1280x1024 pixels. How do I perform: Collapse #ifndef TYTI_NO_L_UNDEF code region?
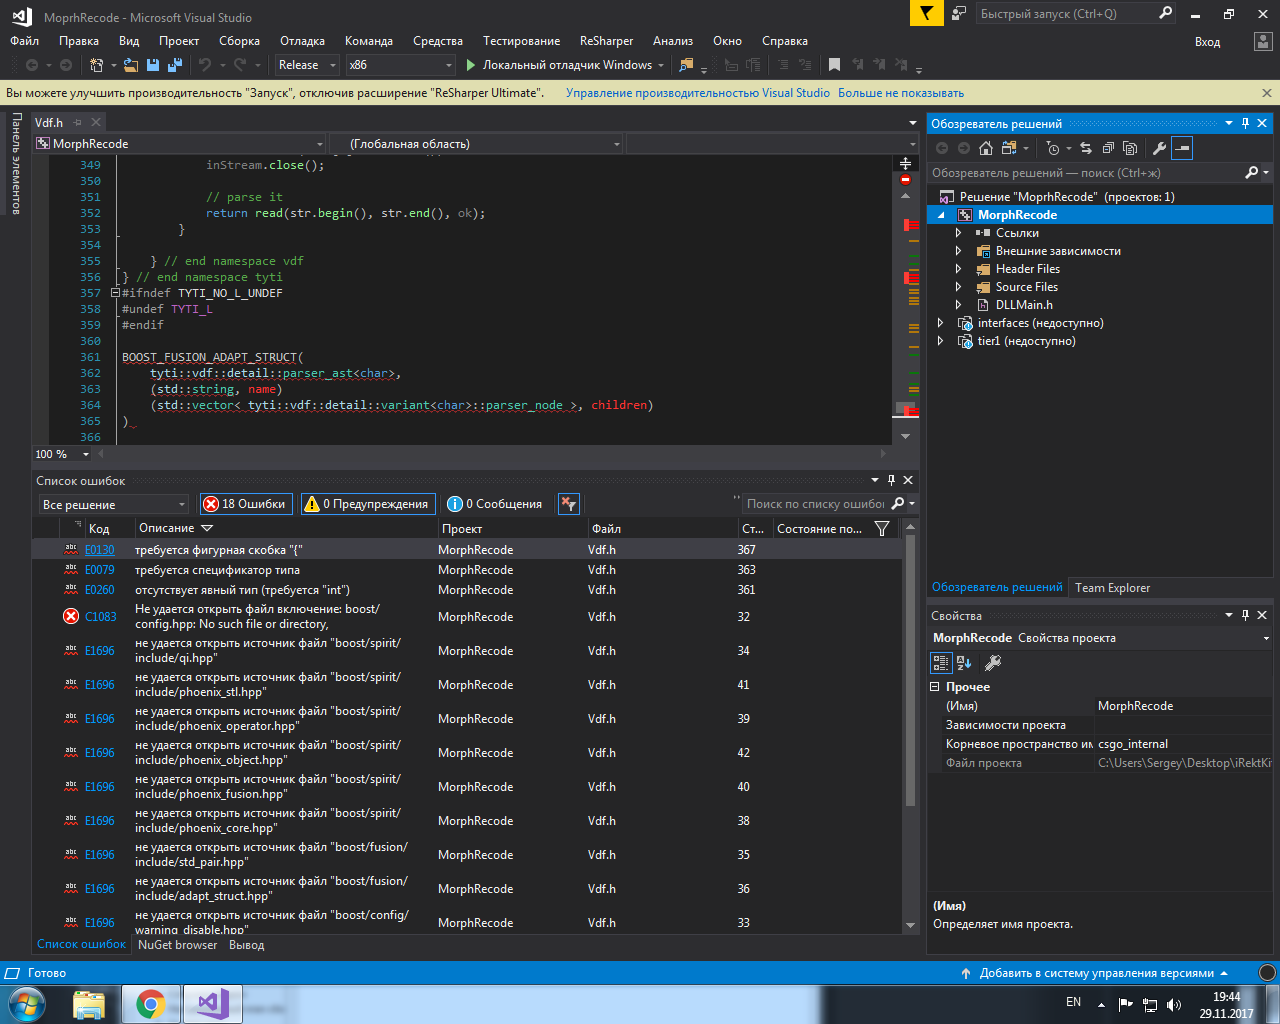tap(115, 293)
